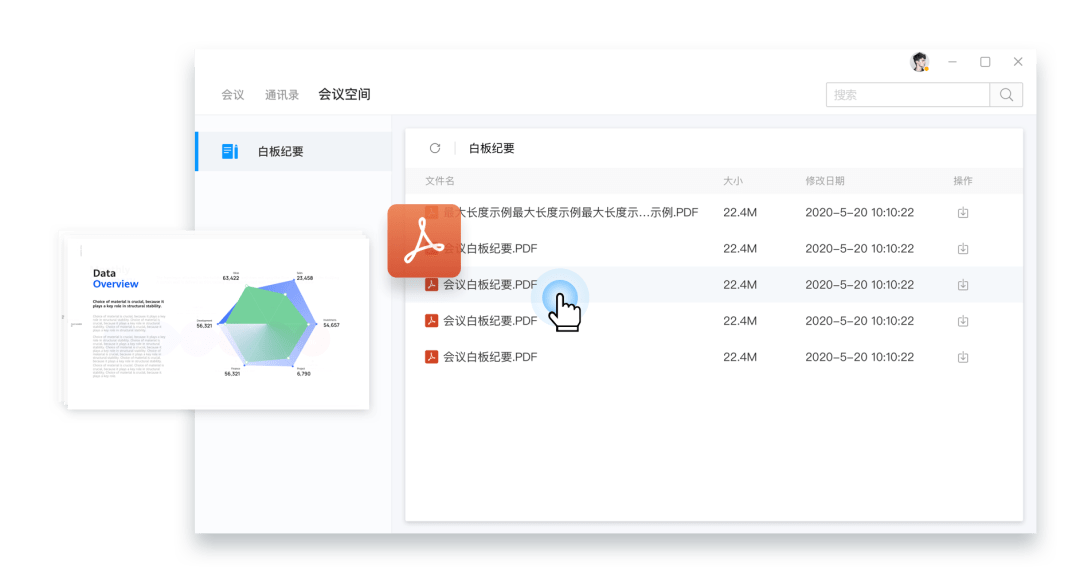Select 白板纪要 in the left sidebar
Viewport: 1080px width, 585px height.
point(281,152)
